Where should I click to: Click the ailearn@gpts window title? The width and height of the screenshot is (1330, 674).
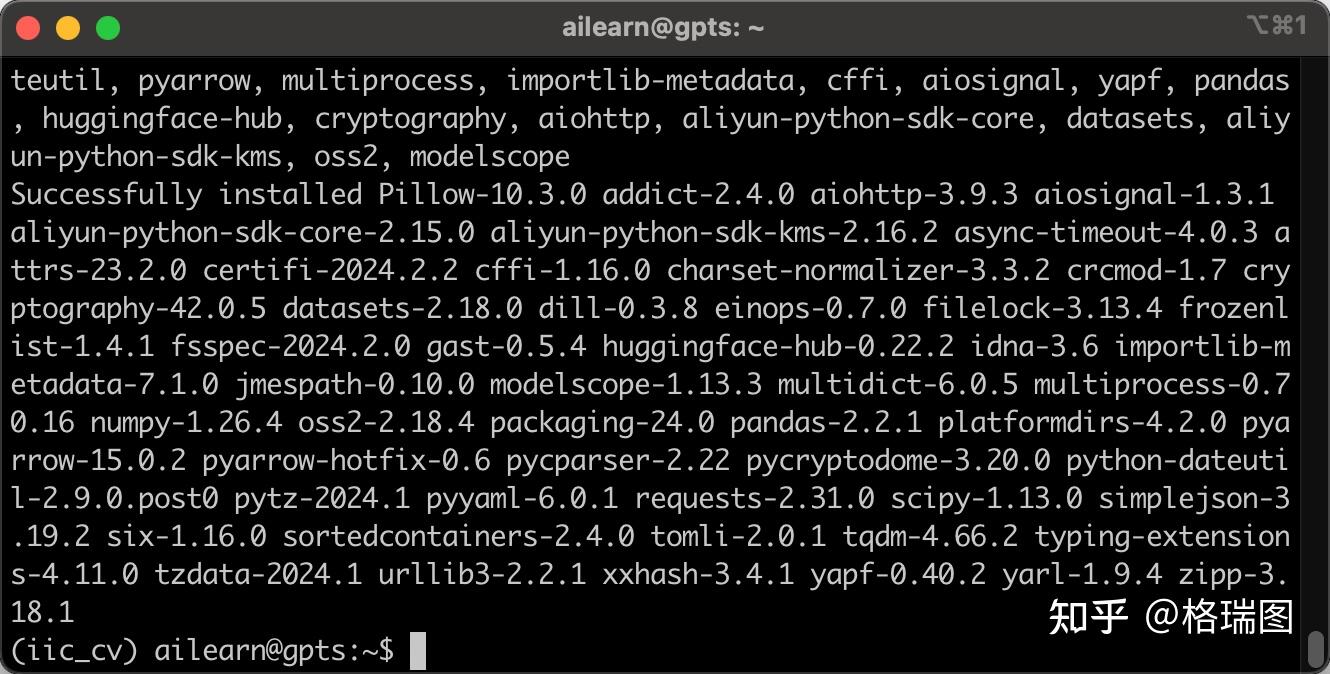tap(663, 28)
